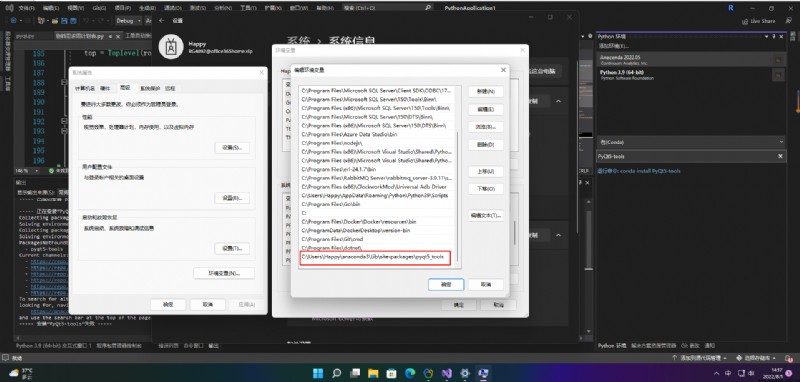Clear the PyQt5-tools search box
The height and width of the screenshot is (382, 800).
(780, 156)
